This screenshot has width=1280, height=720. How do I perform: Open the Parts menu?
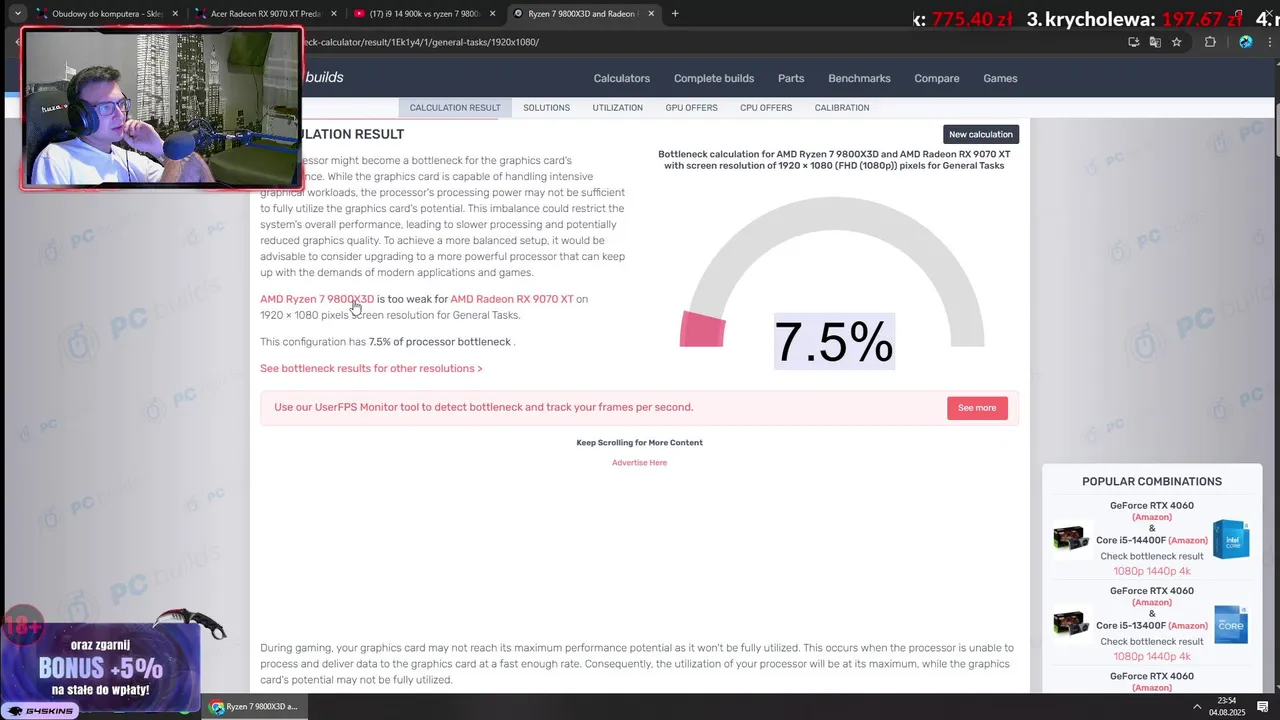coord(791,78)
